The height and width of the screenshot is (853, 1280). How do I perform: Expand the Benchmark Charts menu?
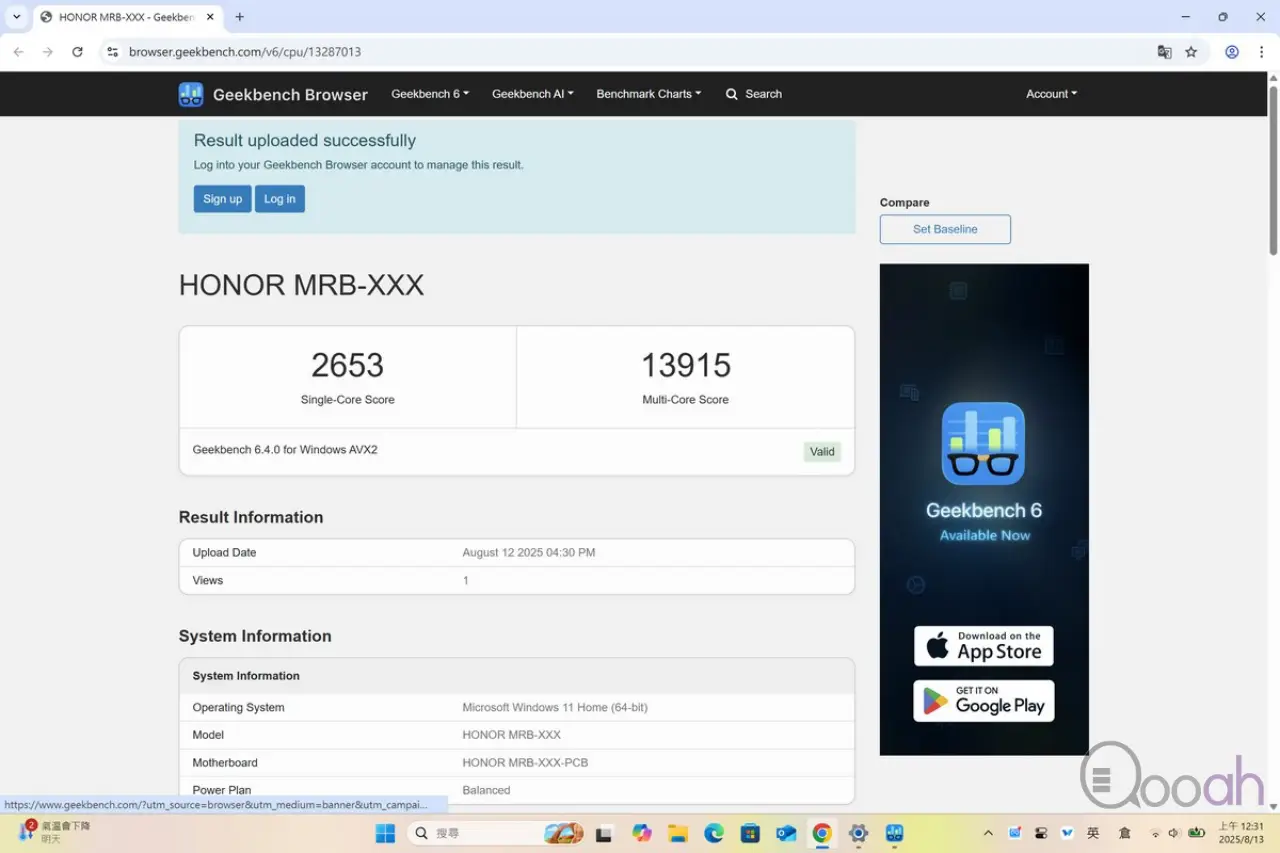click(x=649, y=94)
